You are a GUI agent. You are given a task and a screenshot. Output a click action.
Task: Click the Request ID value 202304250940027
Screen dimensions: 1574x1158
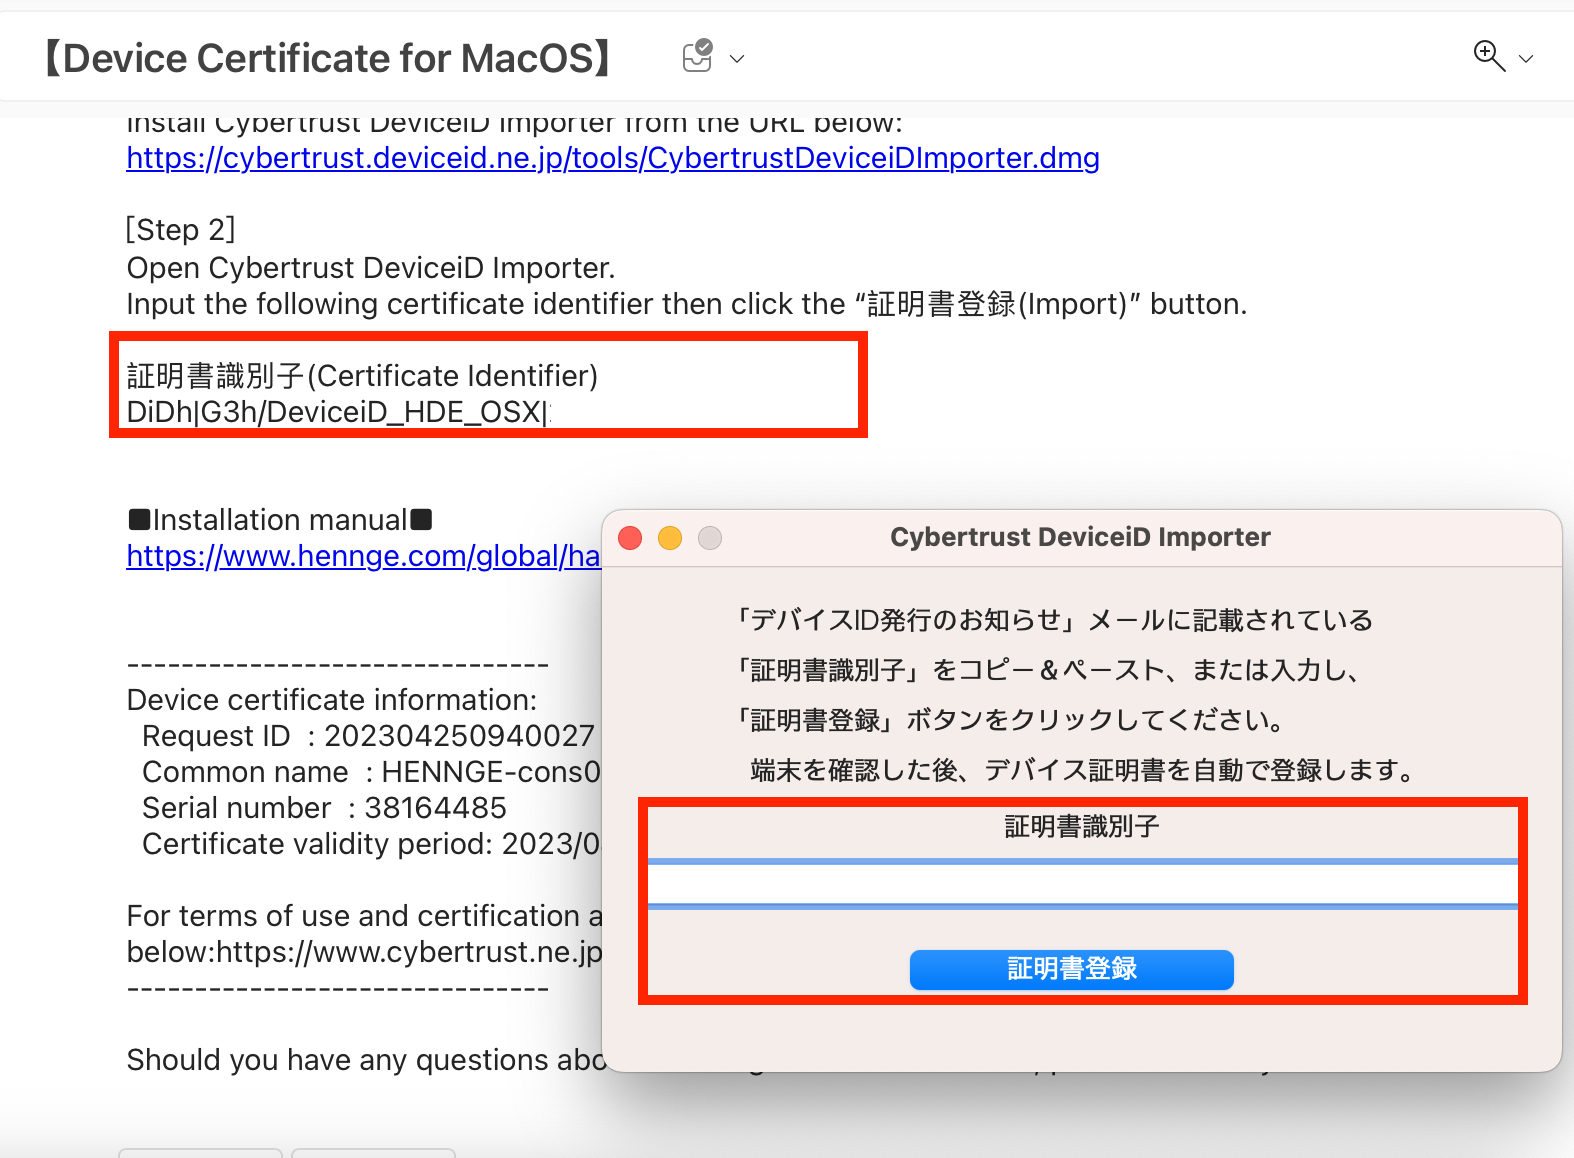coord(460,736)
